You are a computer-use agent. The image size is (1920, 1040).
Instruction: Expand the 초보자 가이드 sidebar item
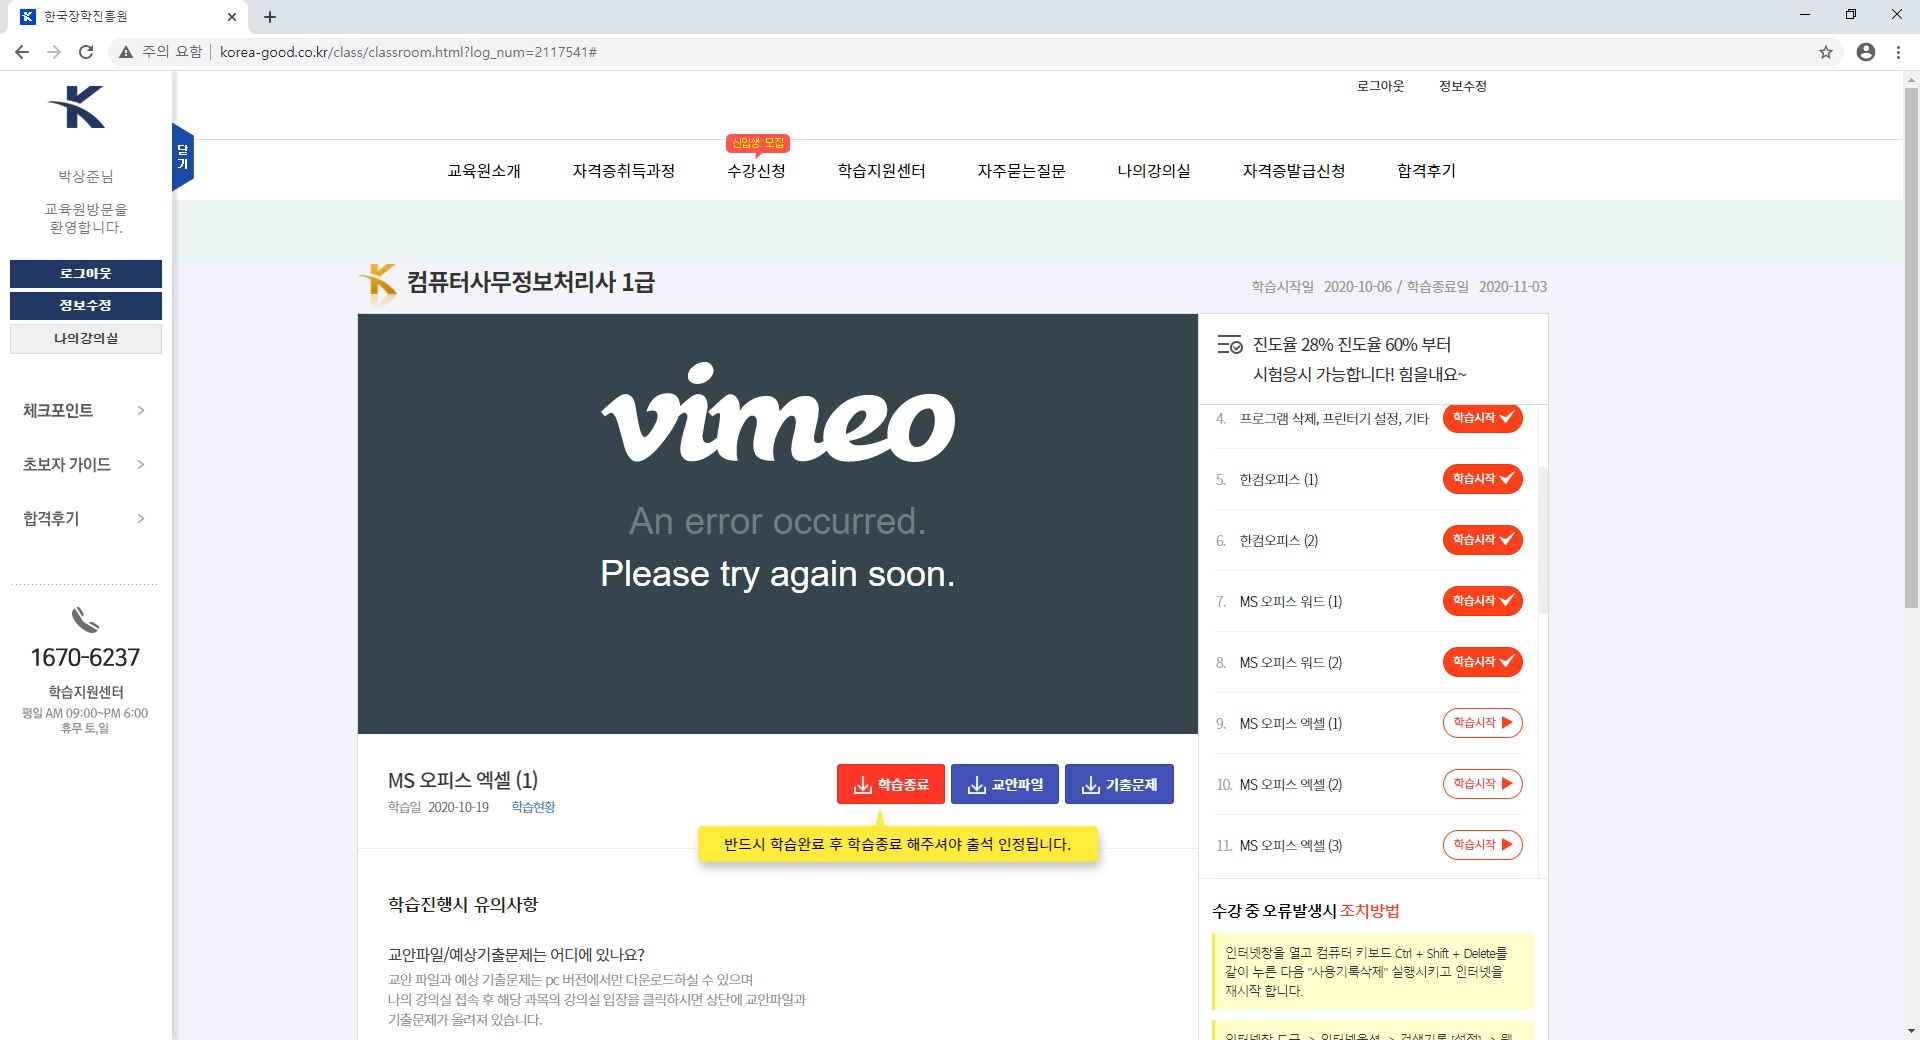[85, 465]
